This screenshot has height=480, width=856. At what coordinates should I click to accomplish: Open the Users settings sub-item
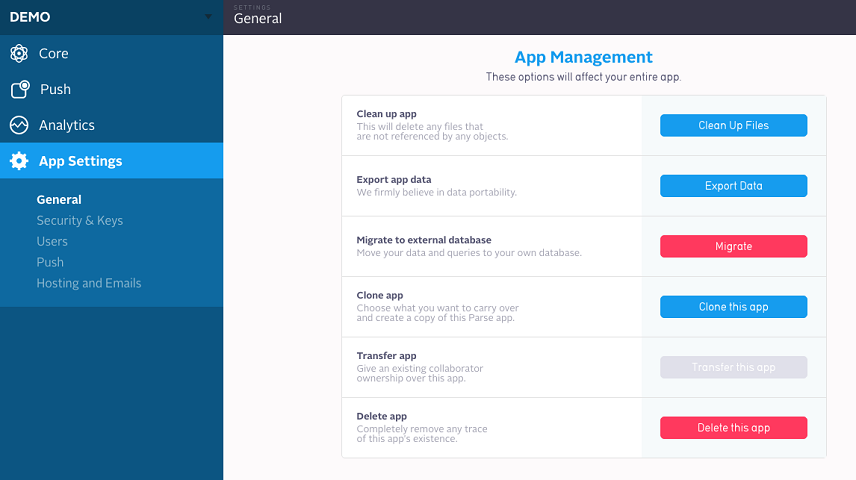pos(52,241)
